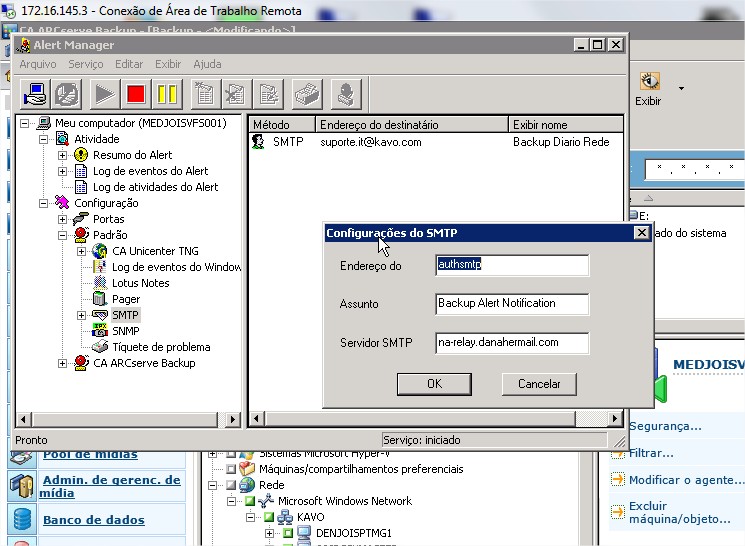
Task: Click the Cancelar button
Action: pyautogui.click(x=539, y=384)
